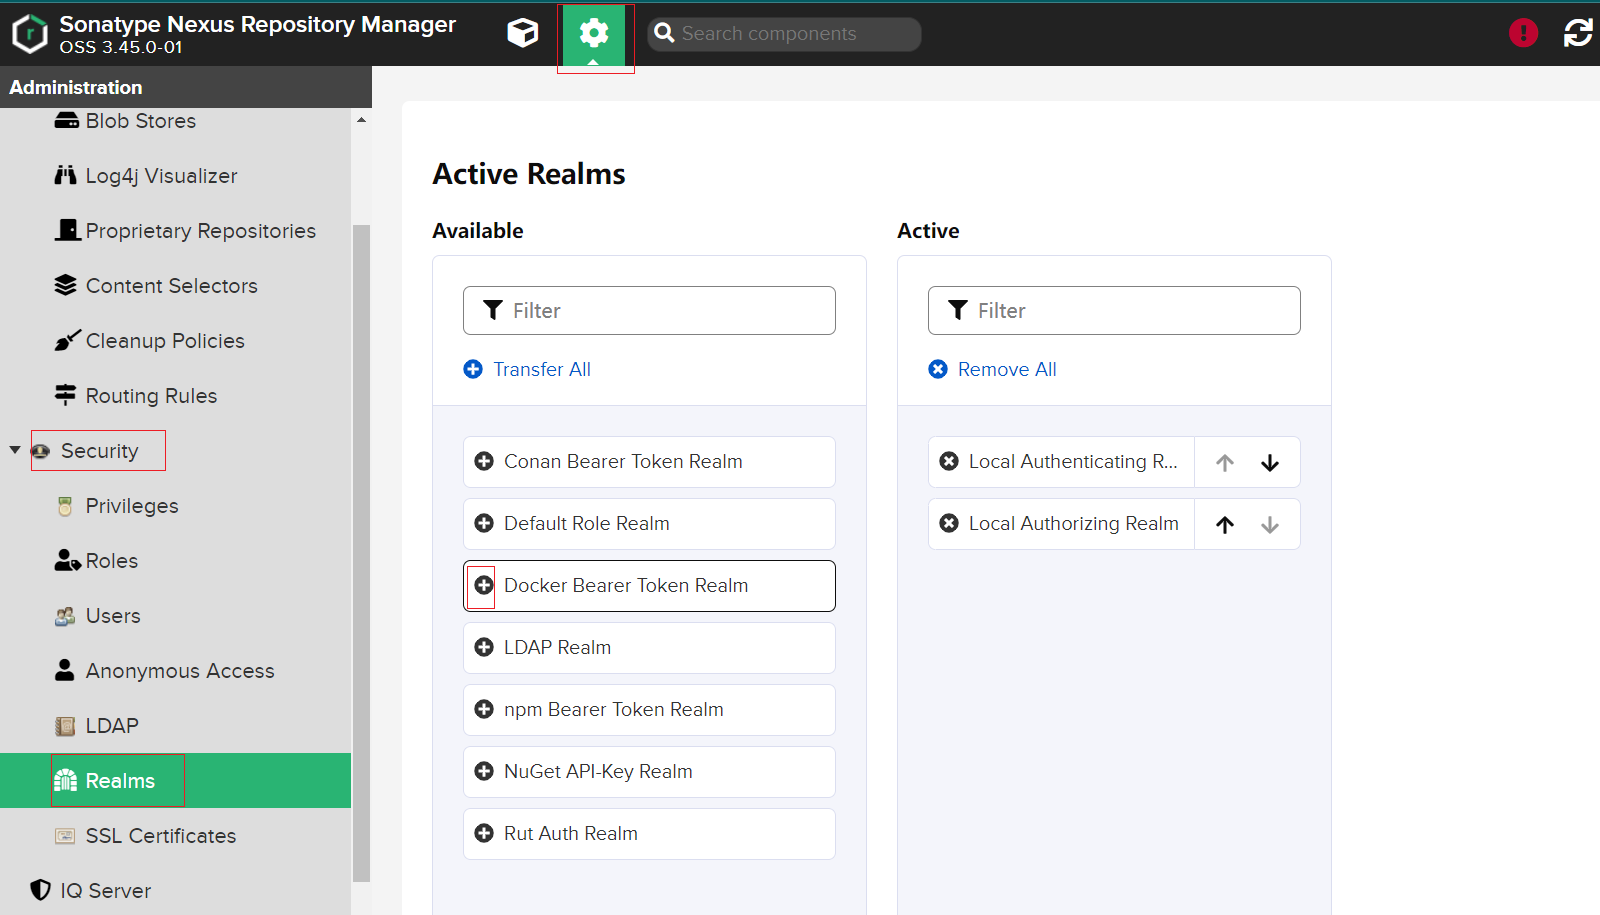Image resolution: width=1600 pixels, height=915 pixels.
Task: Move Local Authorizing Realm up
Action: point(1225,524)
